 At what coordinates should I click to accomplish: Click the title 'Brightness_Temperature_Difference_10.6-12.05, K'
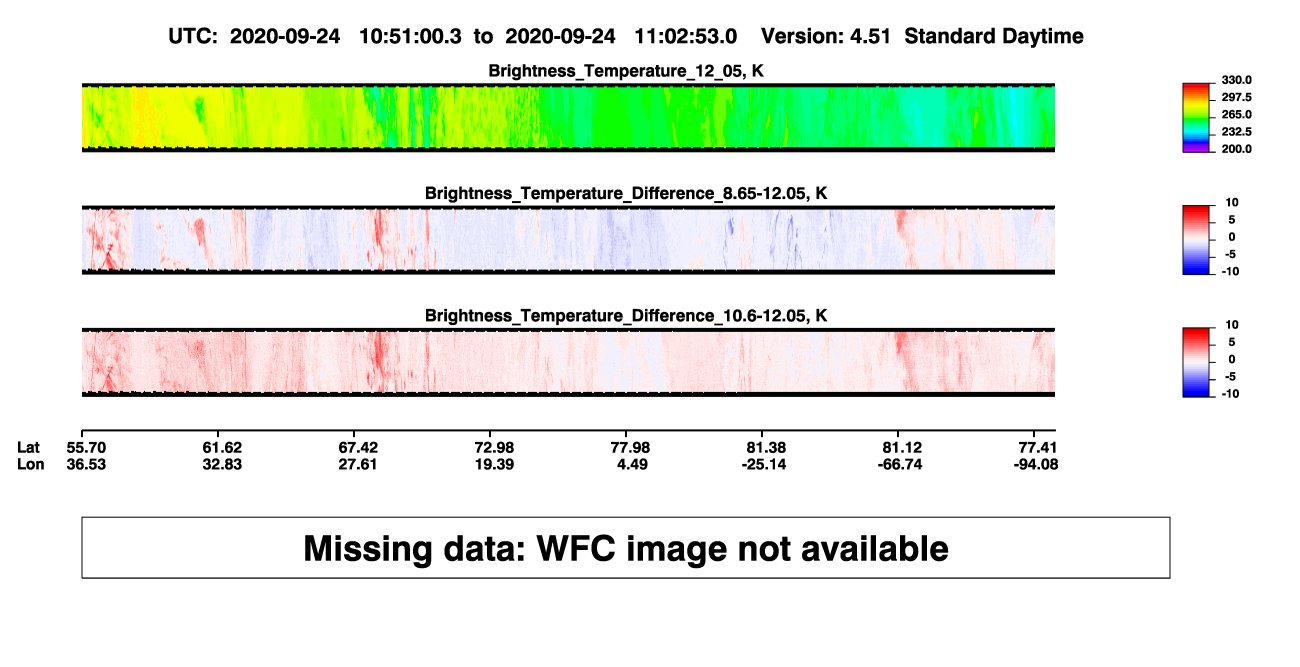pos(626,316)
